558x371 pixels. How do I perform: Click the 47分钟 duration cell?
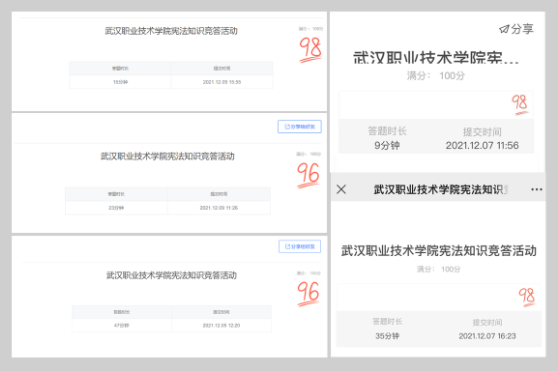click(x=121, y=325)
